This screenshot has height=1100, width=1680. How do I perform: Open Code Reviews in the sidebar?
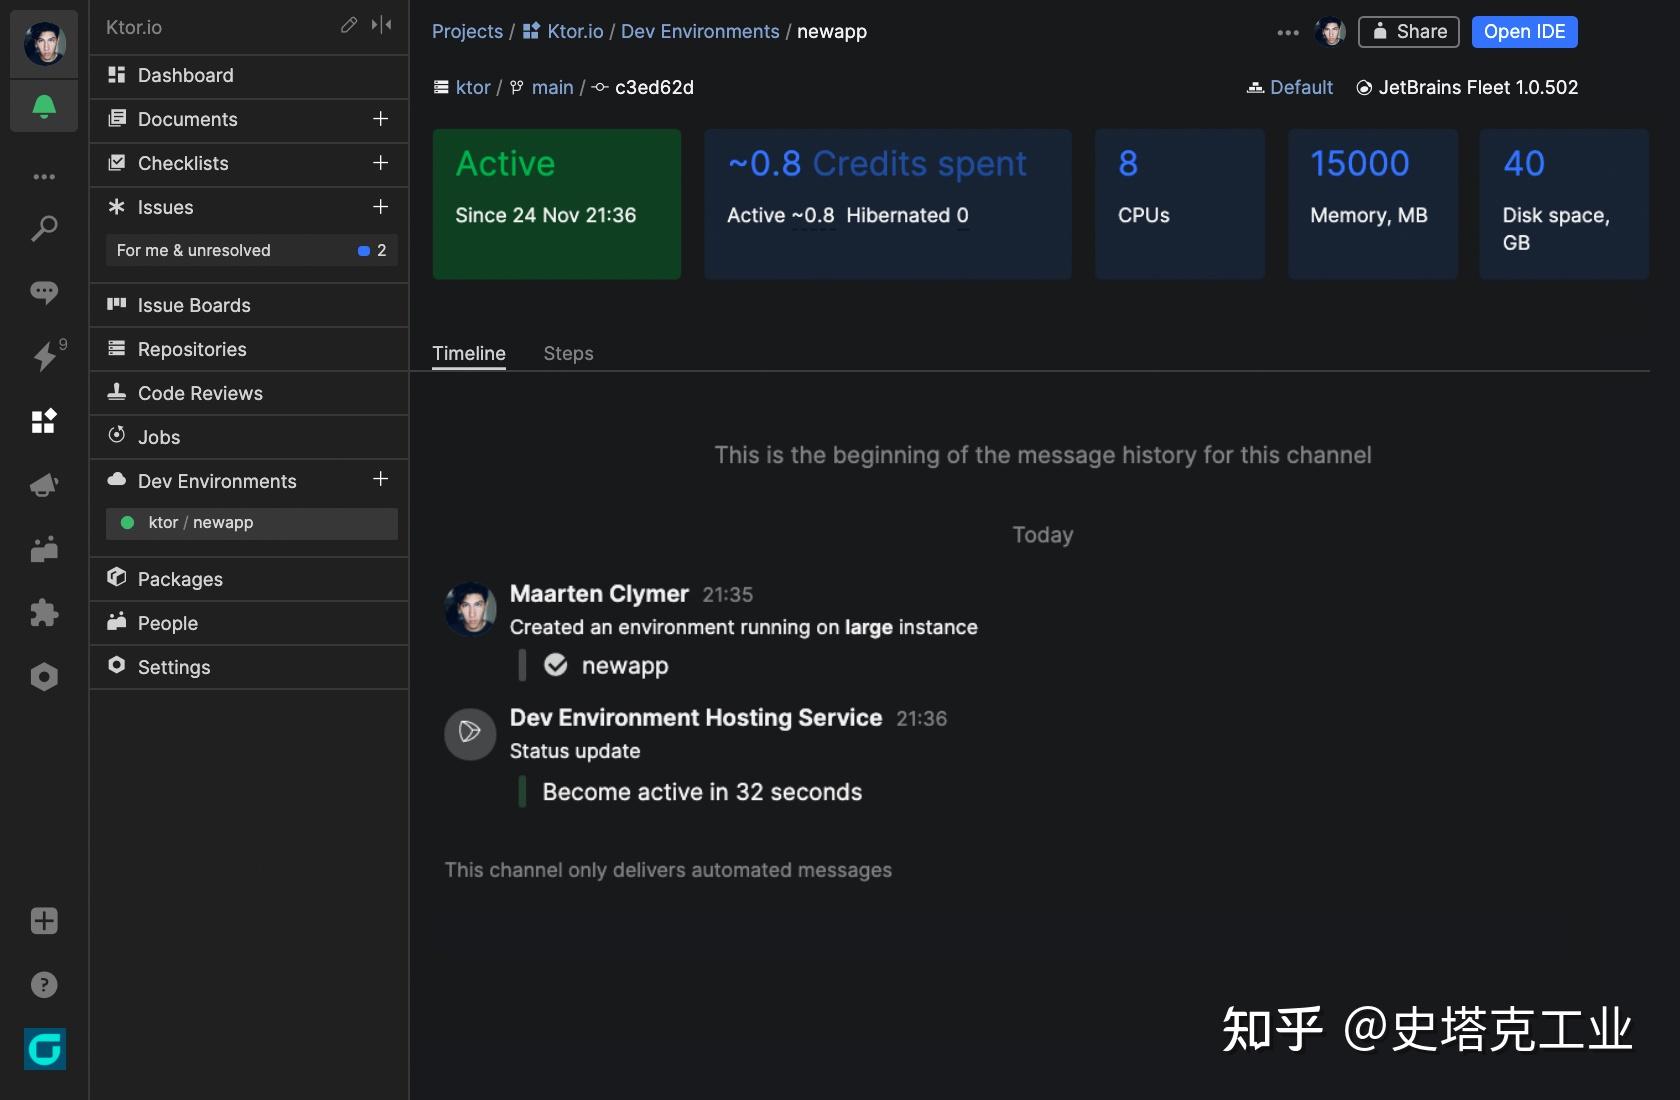point(249,393)
